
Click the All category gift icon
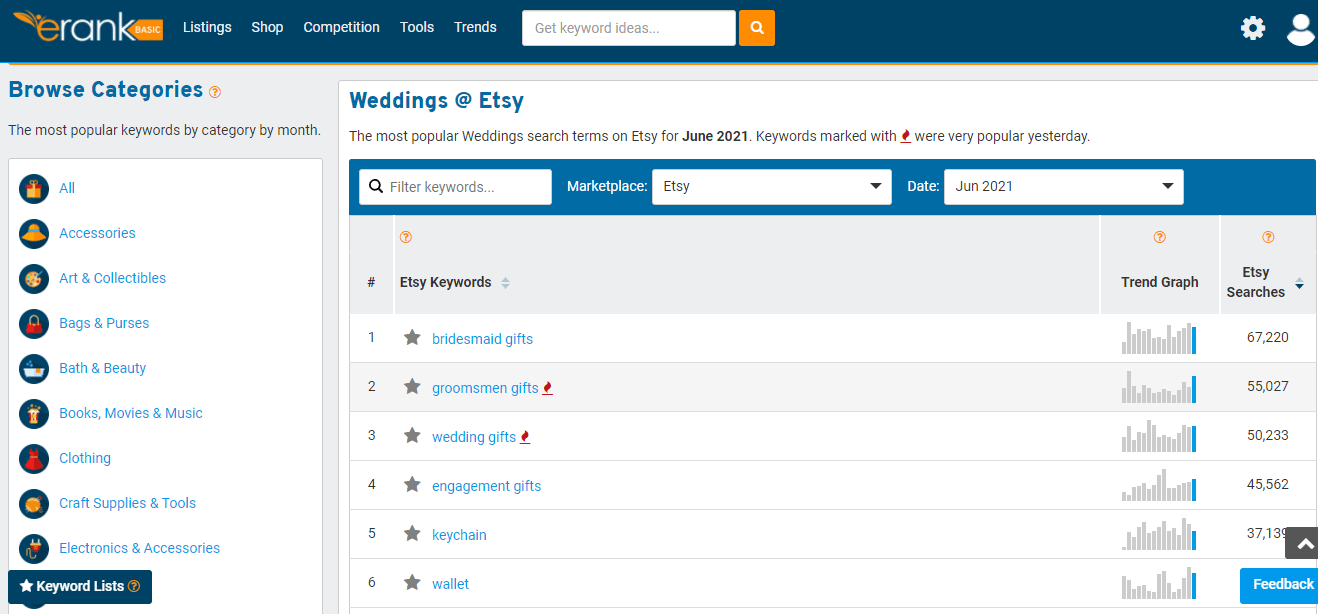[34, 188]
